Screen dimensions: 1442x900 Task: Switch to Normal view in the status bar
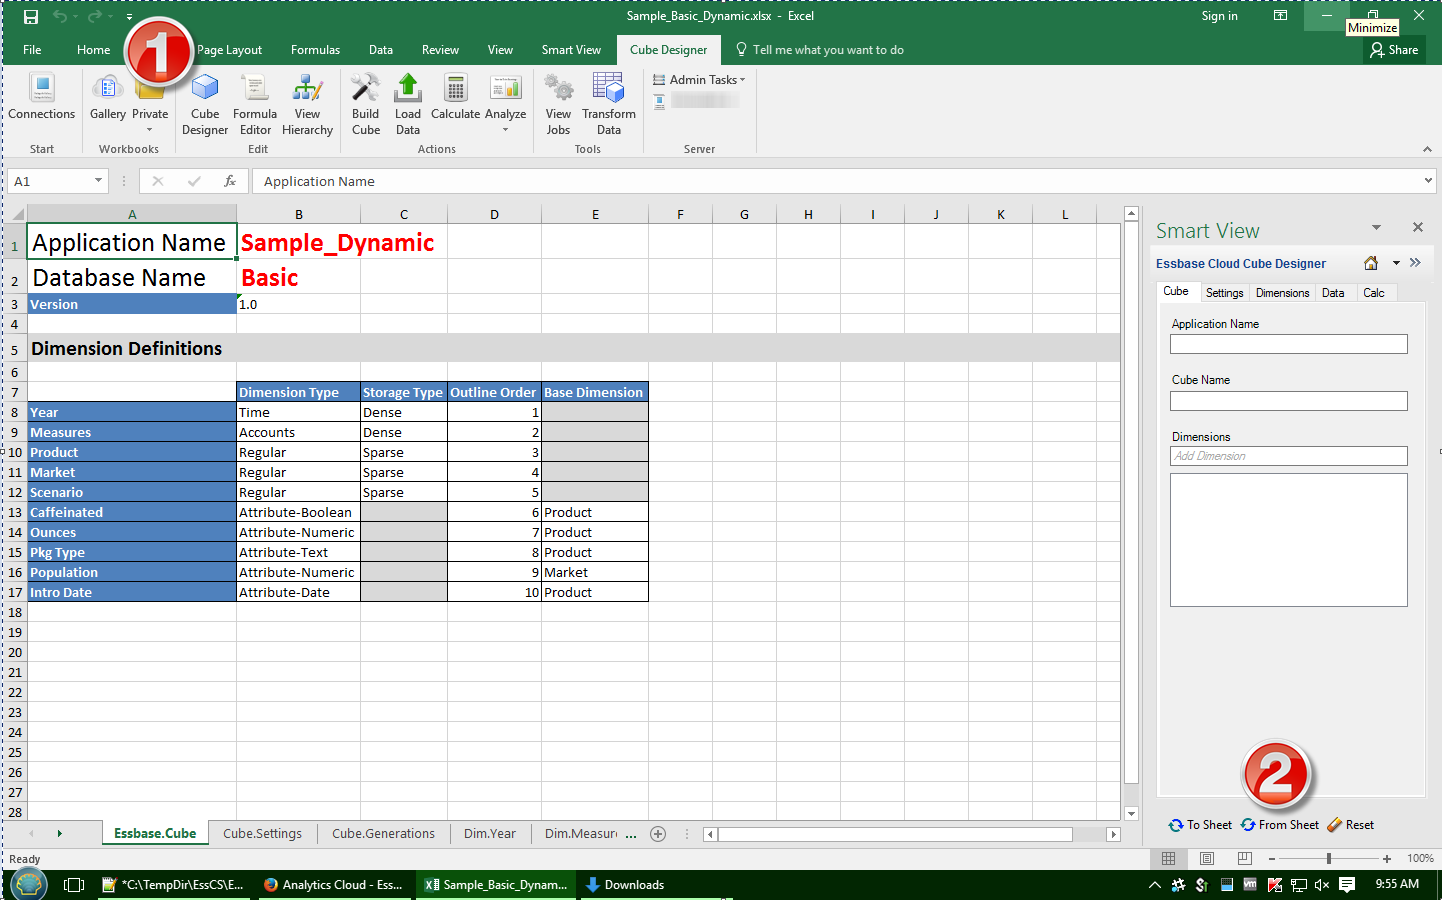[1168, 858]
